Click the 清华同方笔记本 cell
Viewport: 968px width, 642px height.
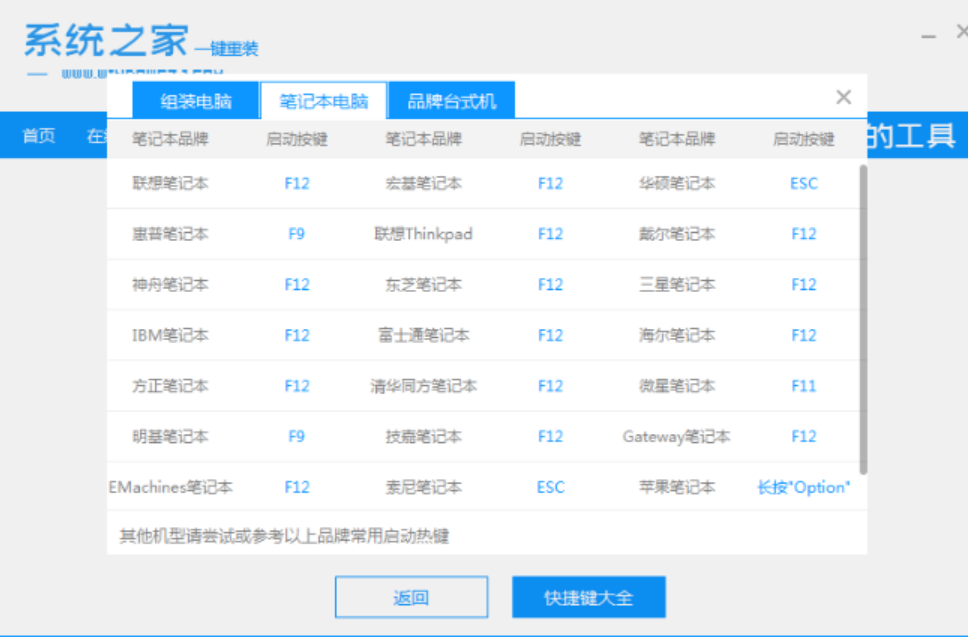pyautogui.click(x=424, y=386)
